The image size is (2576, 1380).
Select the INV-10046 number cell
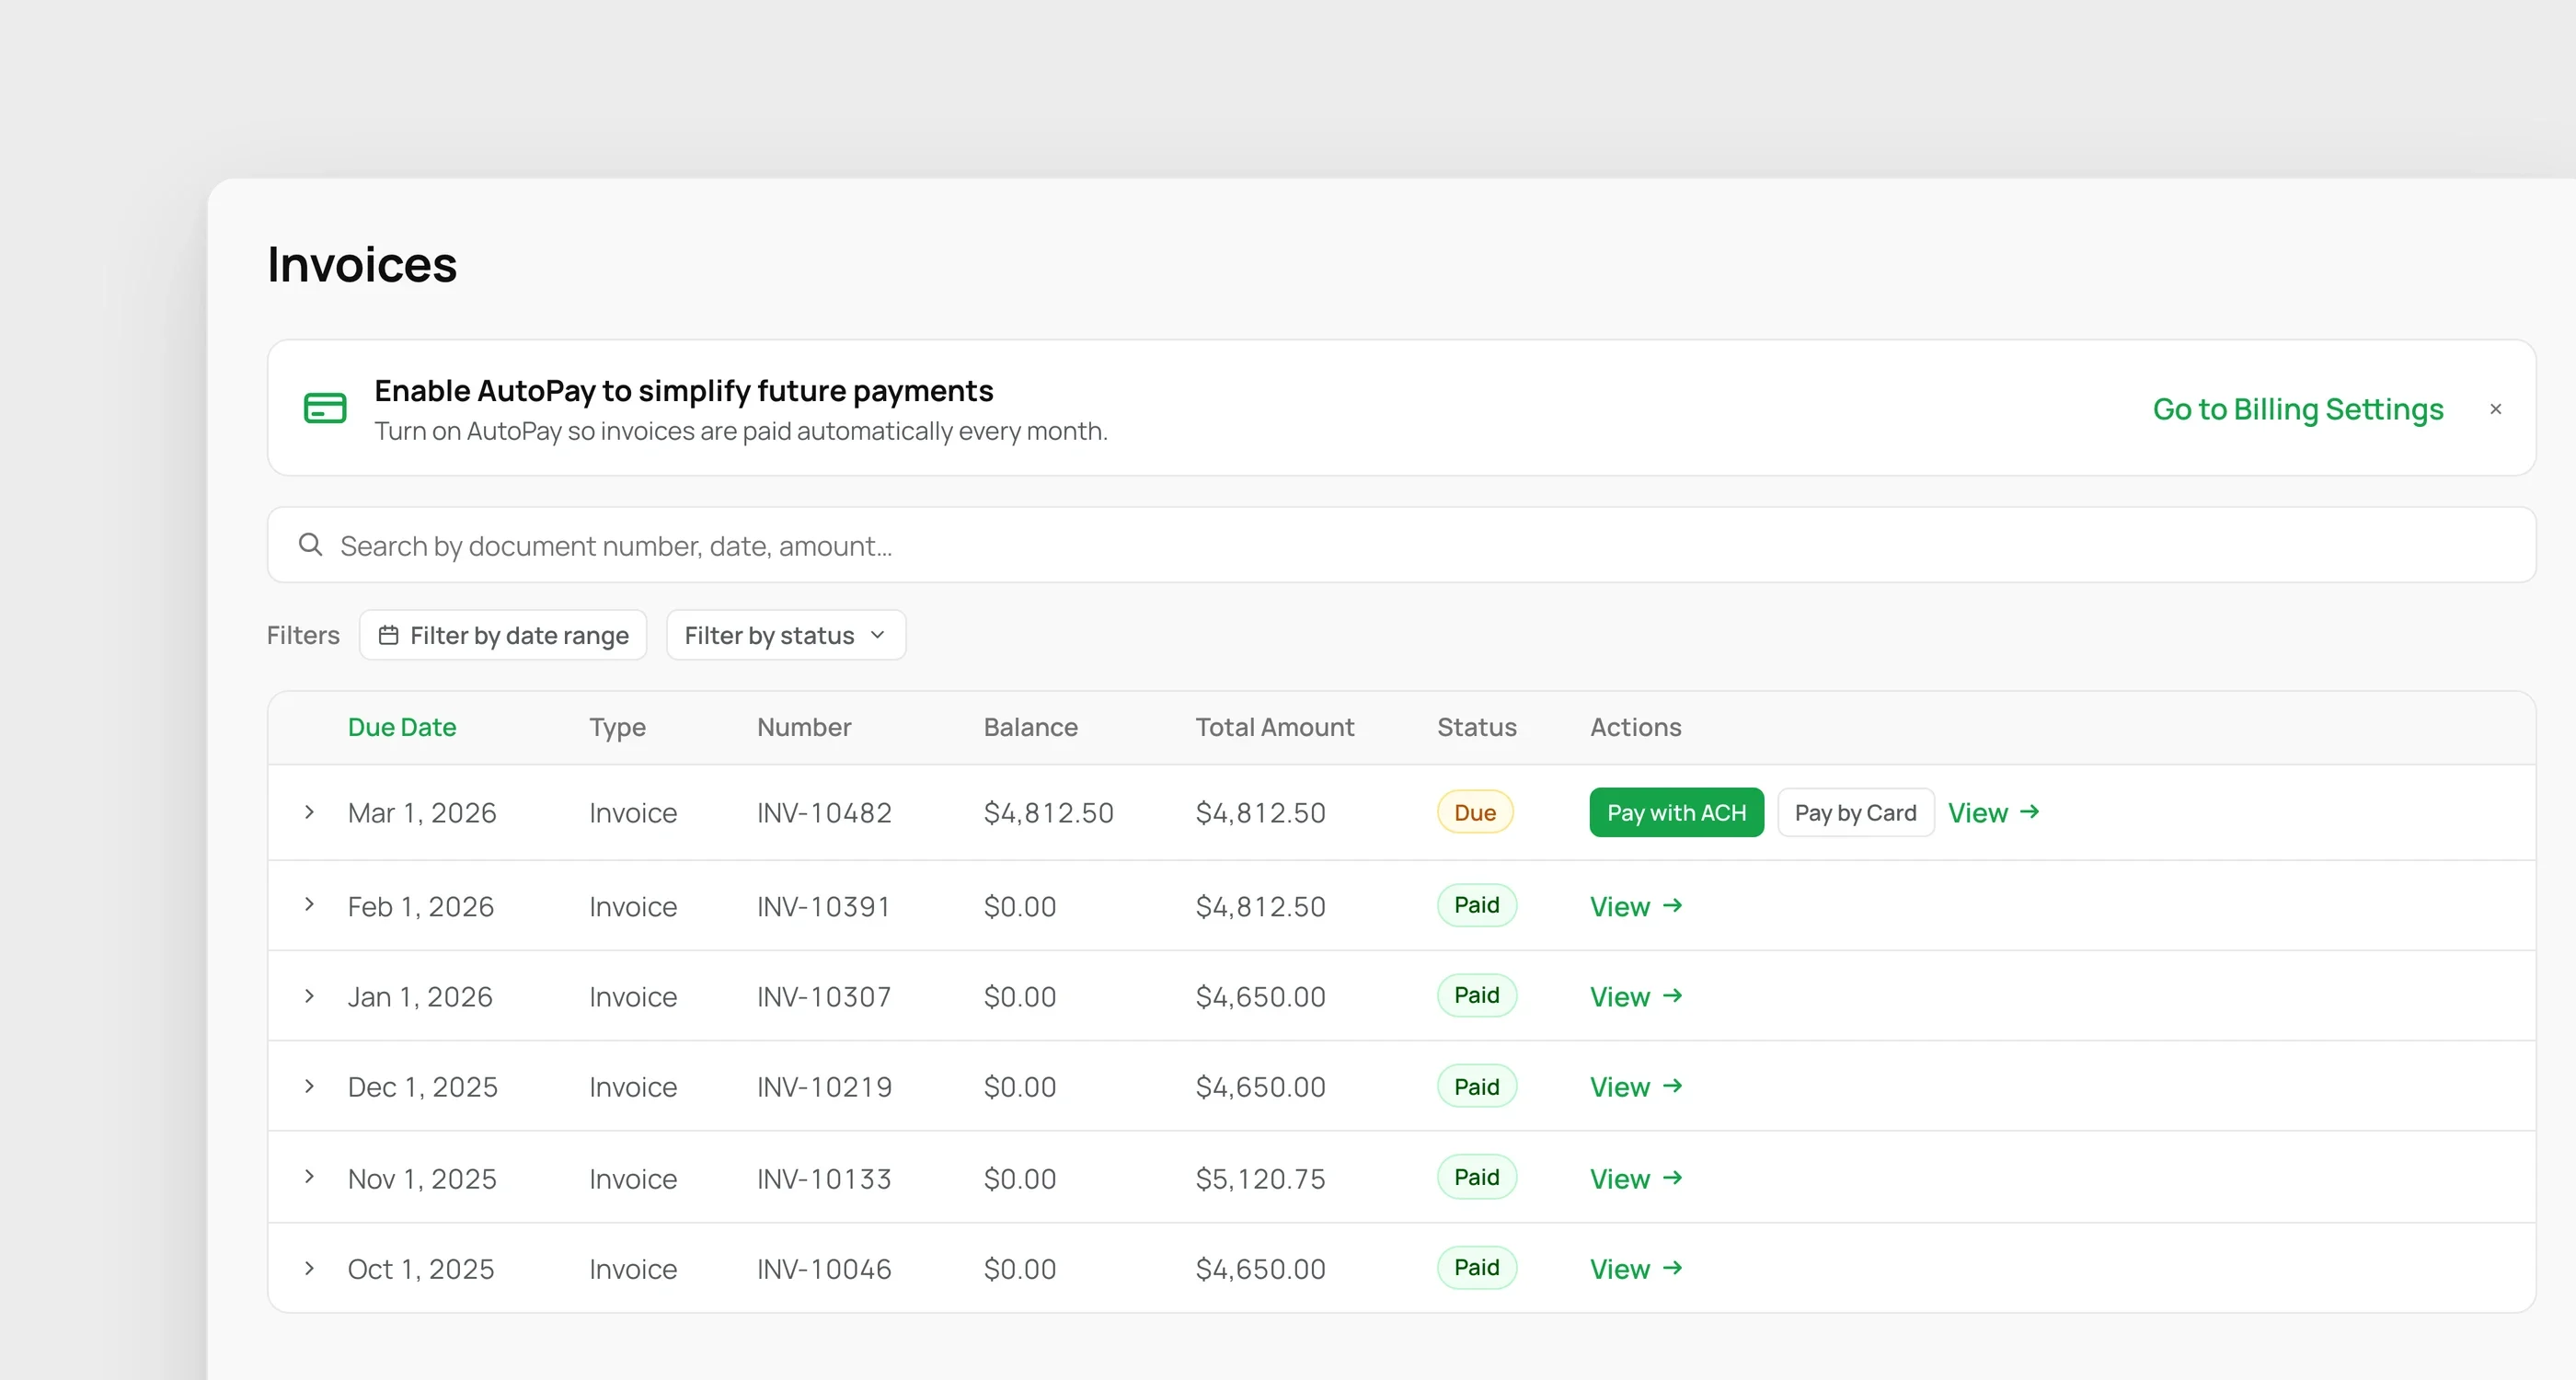tap(824, 1269)
